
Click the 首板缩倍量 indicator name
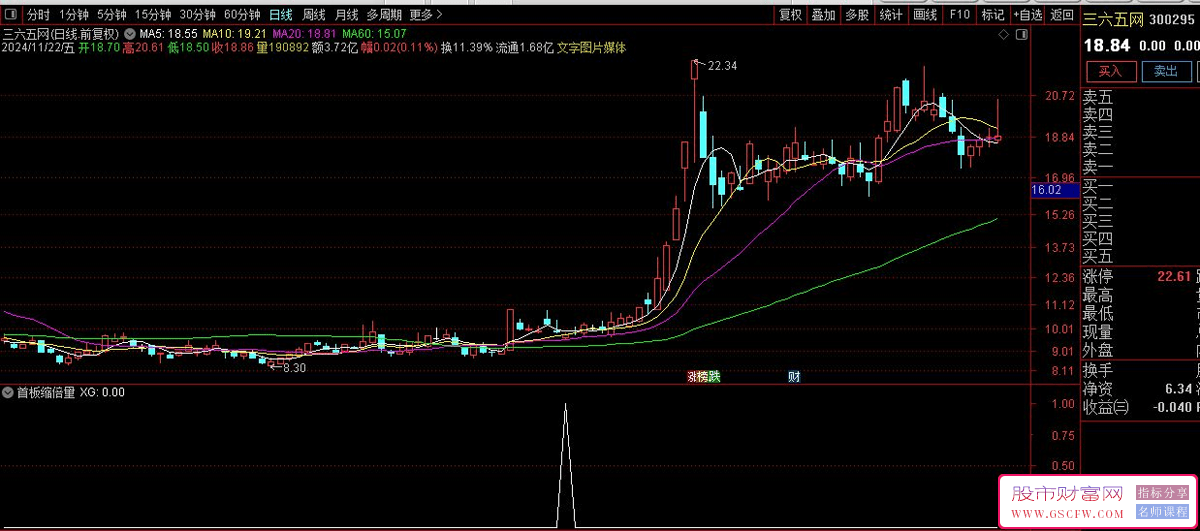click(45, 392)
